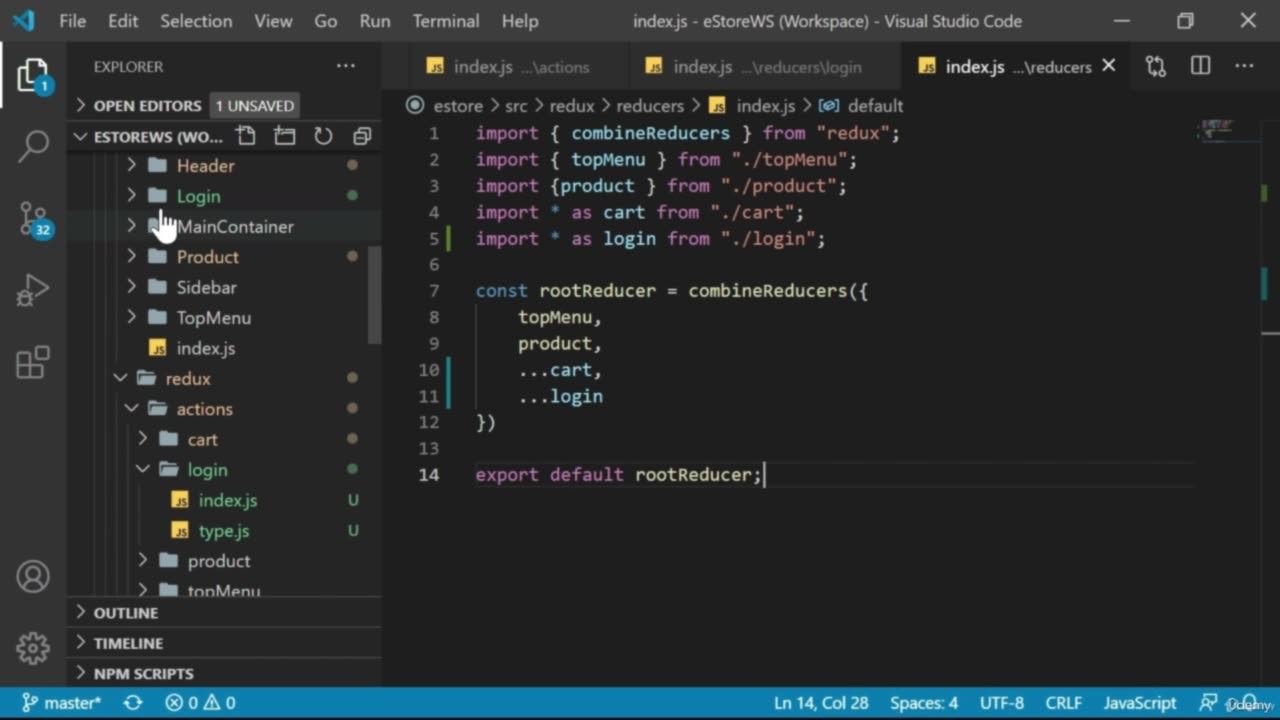
Task: Open the Explorer view in activity bar
Action: pos(33,75)
